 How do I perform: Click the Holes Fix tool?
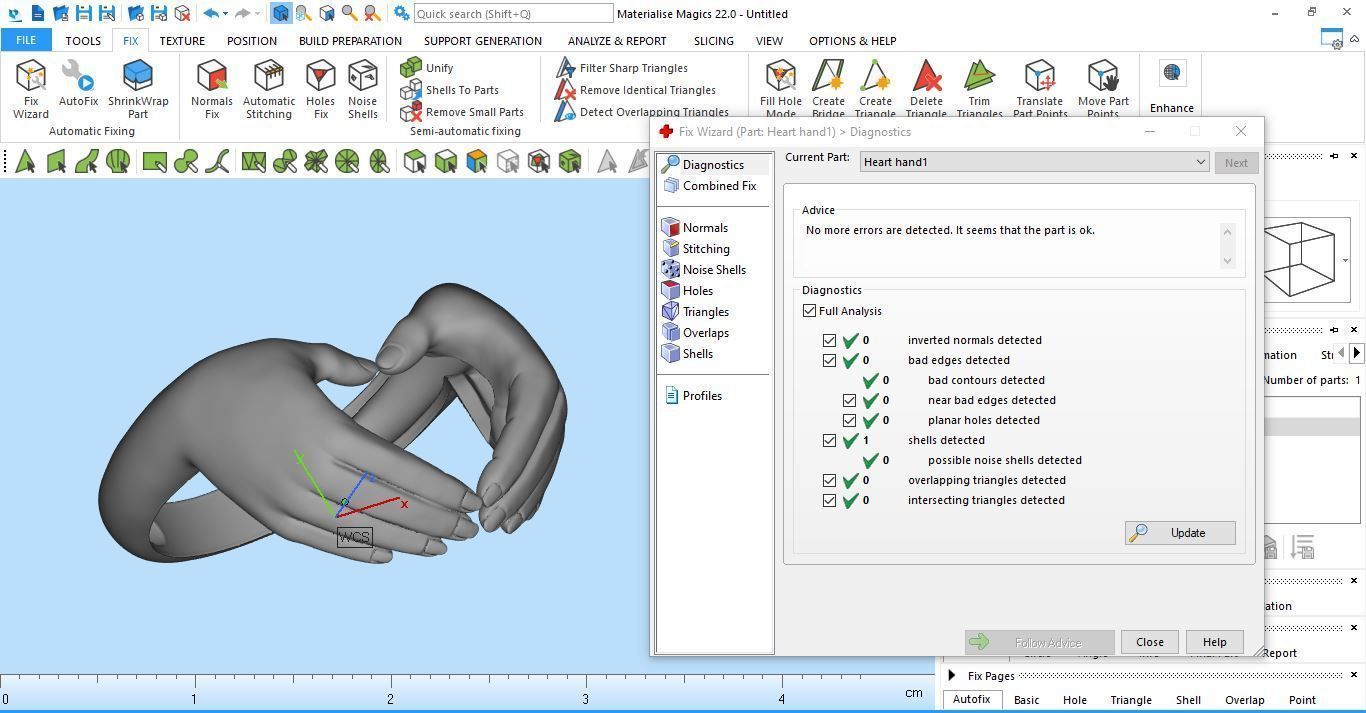pyautogui.click(x=320, y=89)
